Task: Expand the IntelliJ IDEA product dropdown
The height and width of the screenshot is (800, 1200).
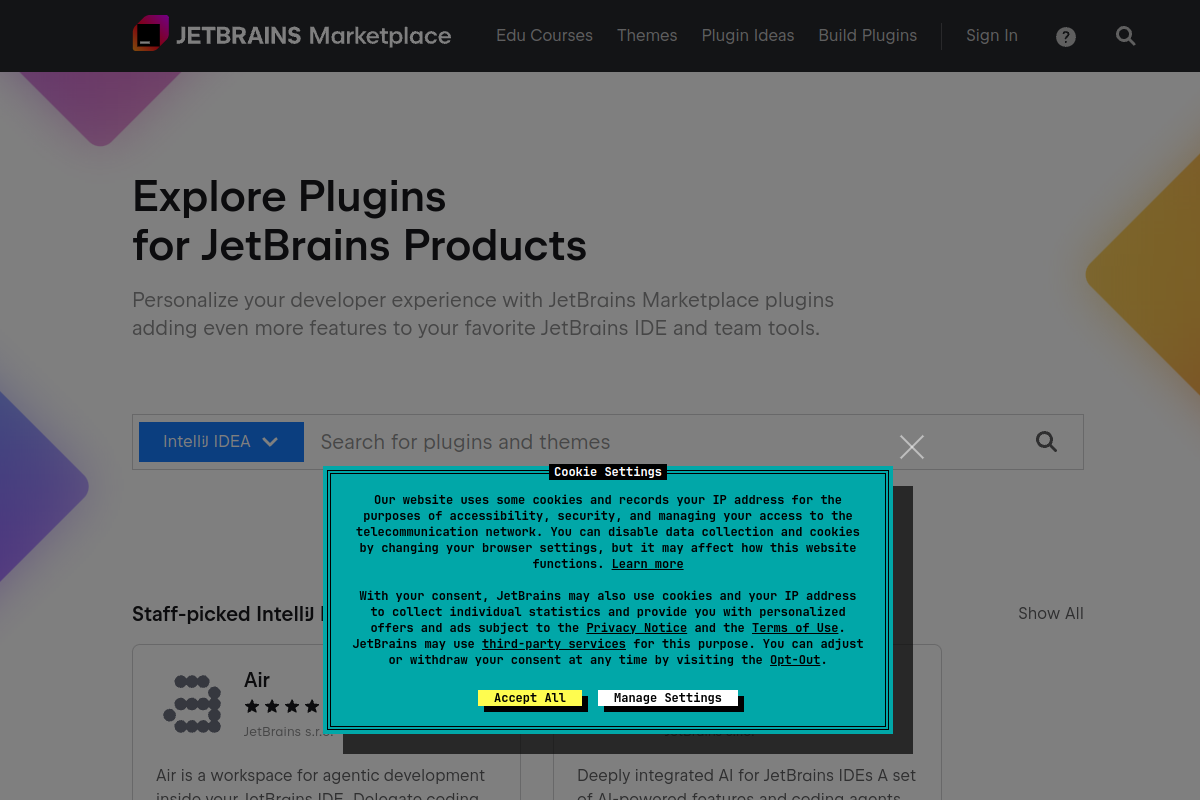Action: pos(221,441)
